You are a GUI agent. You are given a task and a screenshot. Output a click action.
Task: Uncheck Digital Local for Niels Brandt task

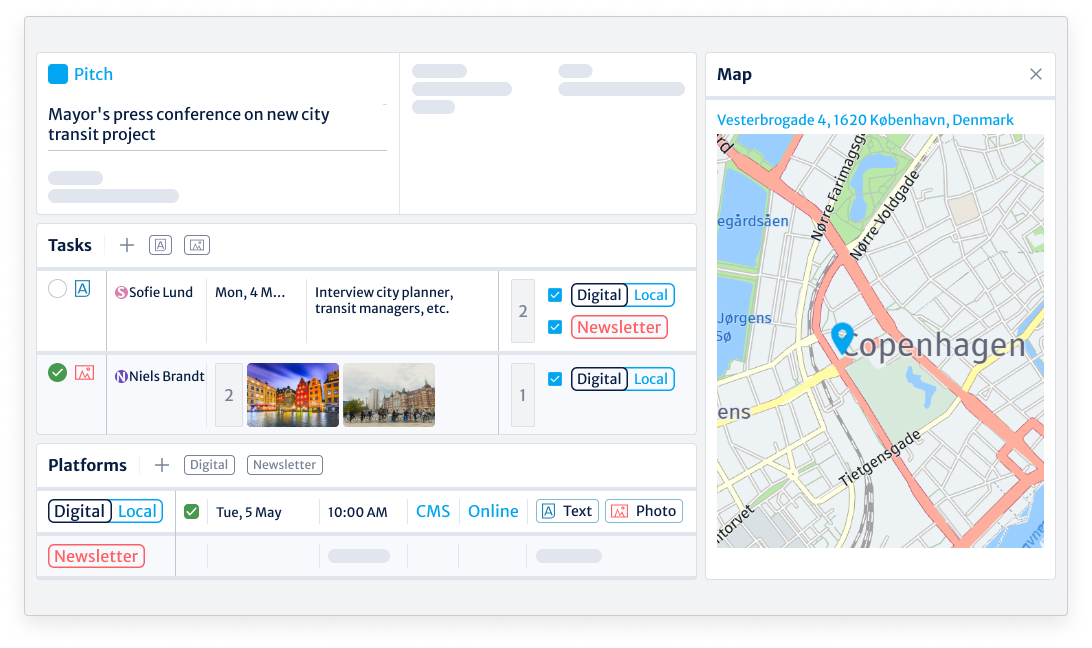coord(555,379)
